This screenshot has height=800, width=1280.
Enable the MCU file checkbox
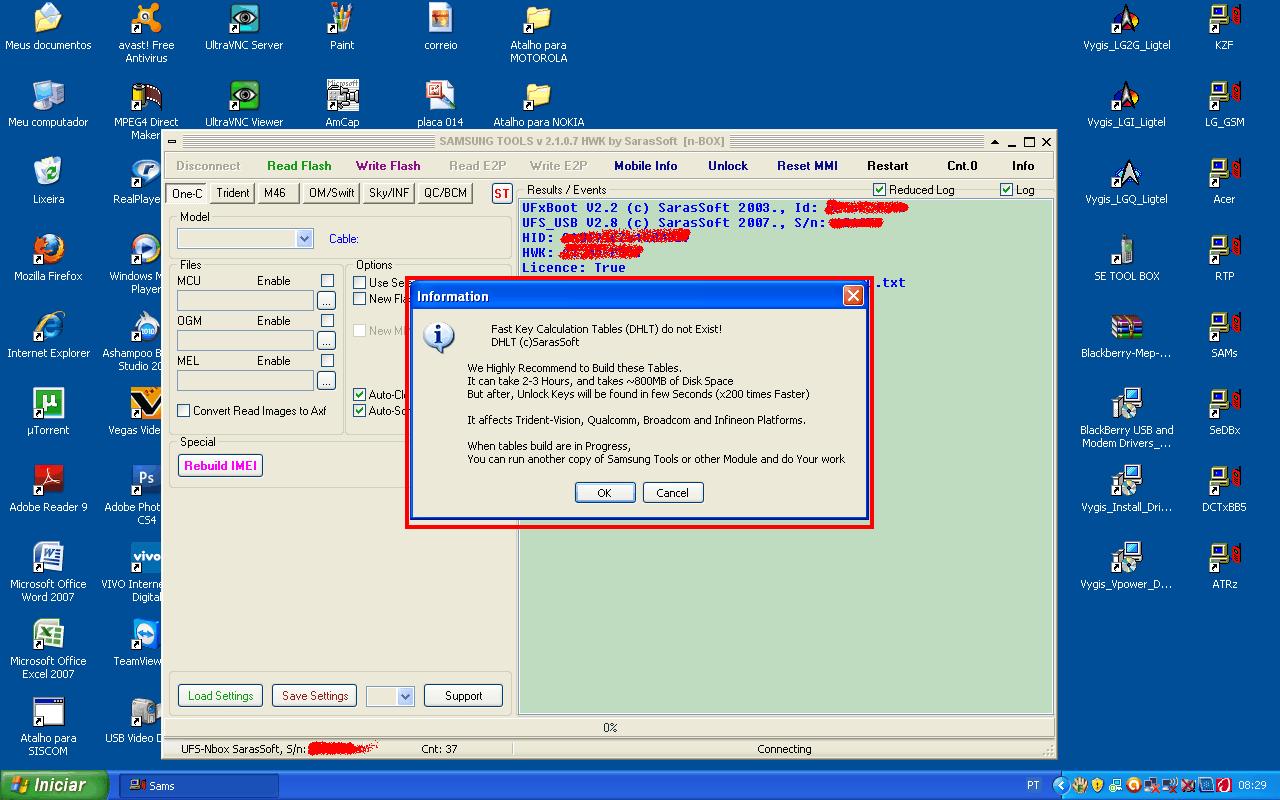pos(327,281)
